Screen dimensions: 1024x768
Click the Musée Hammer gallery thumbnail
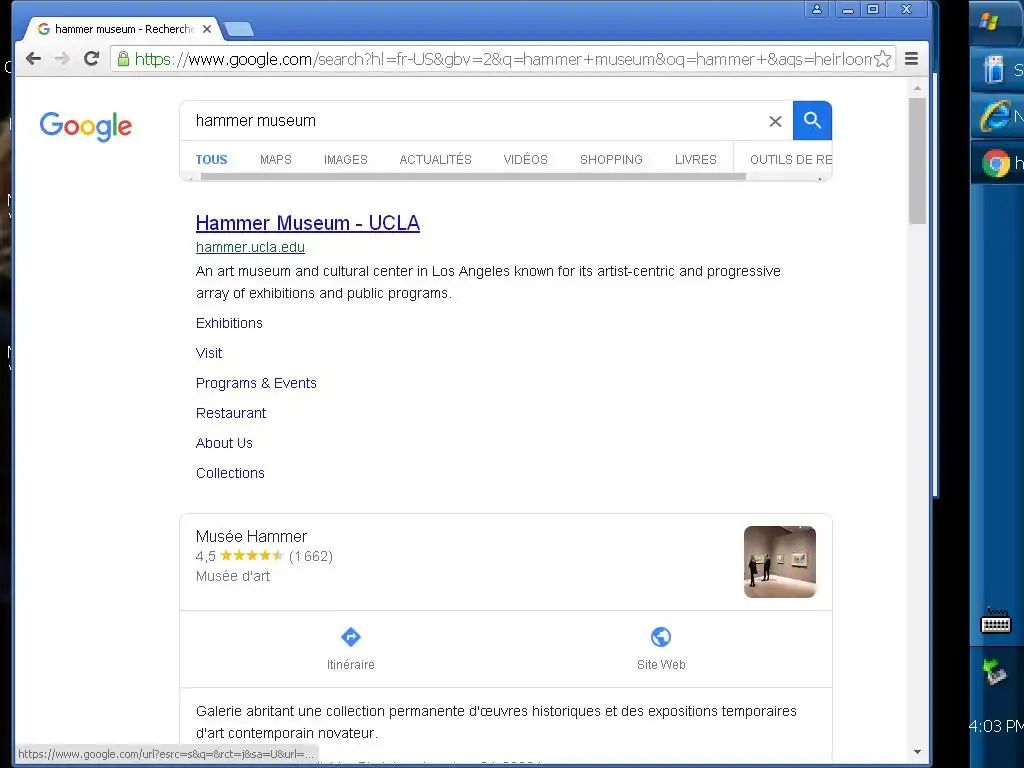[780, 562]
